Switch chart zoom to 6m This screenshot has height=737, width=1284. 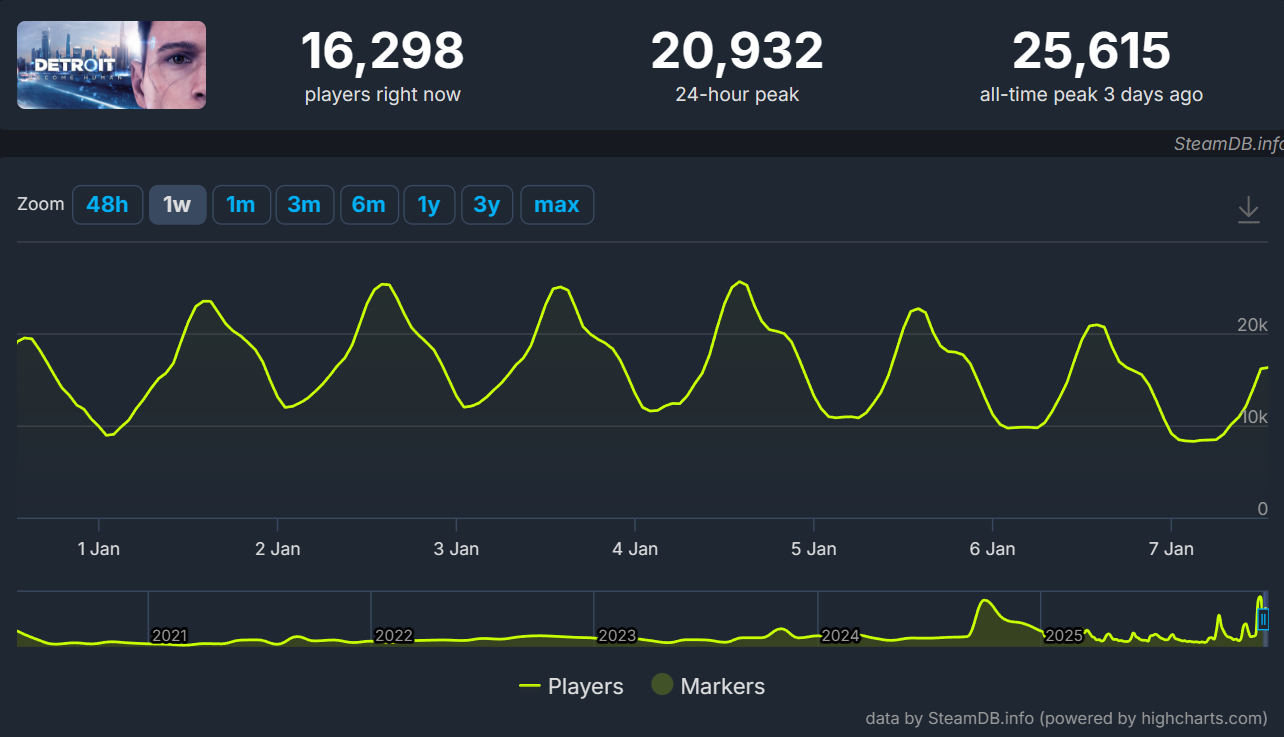(x=369, y=205)
